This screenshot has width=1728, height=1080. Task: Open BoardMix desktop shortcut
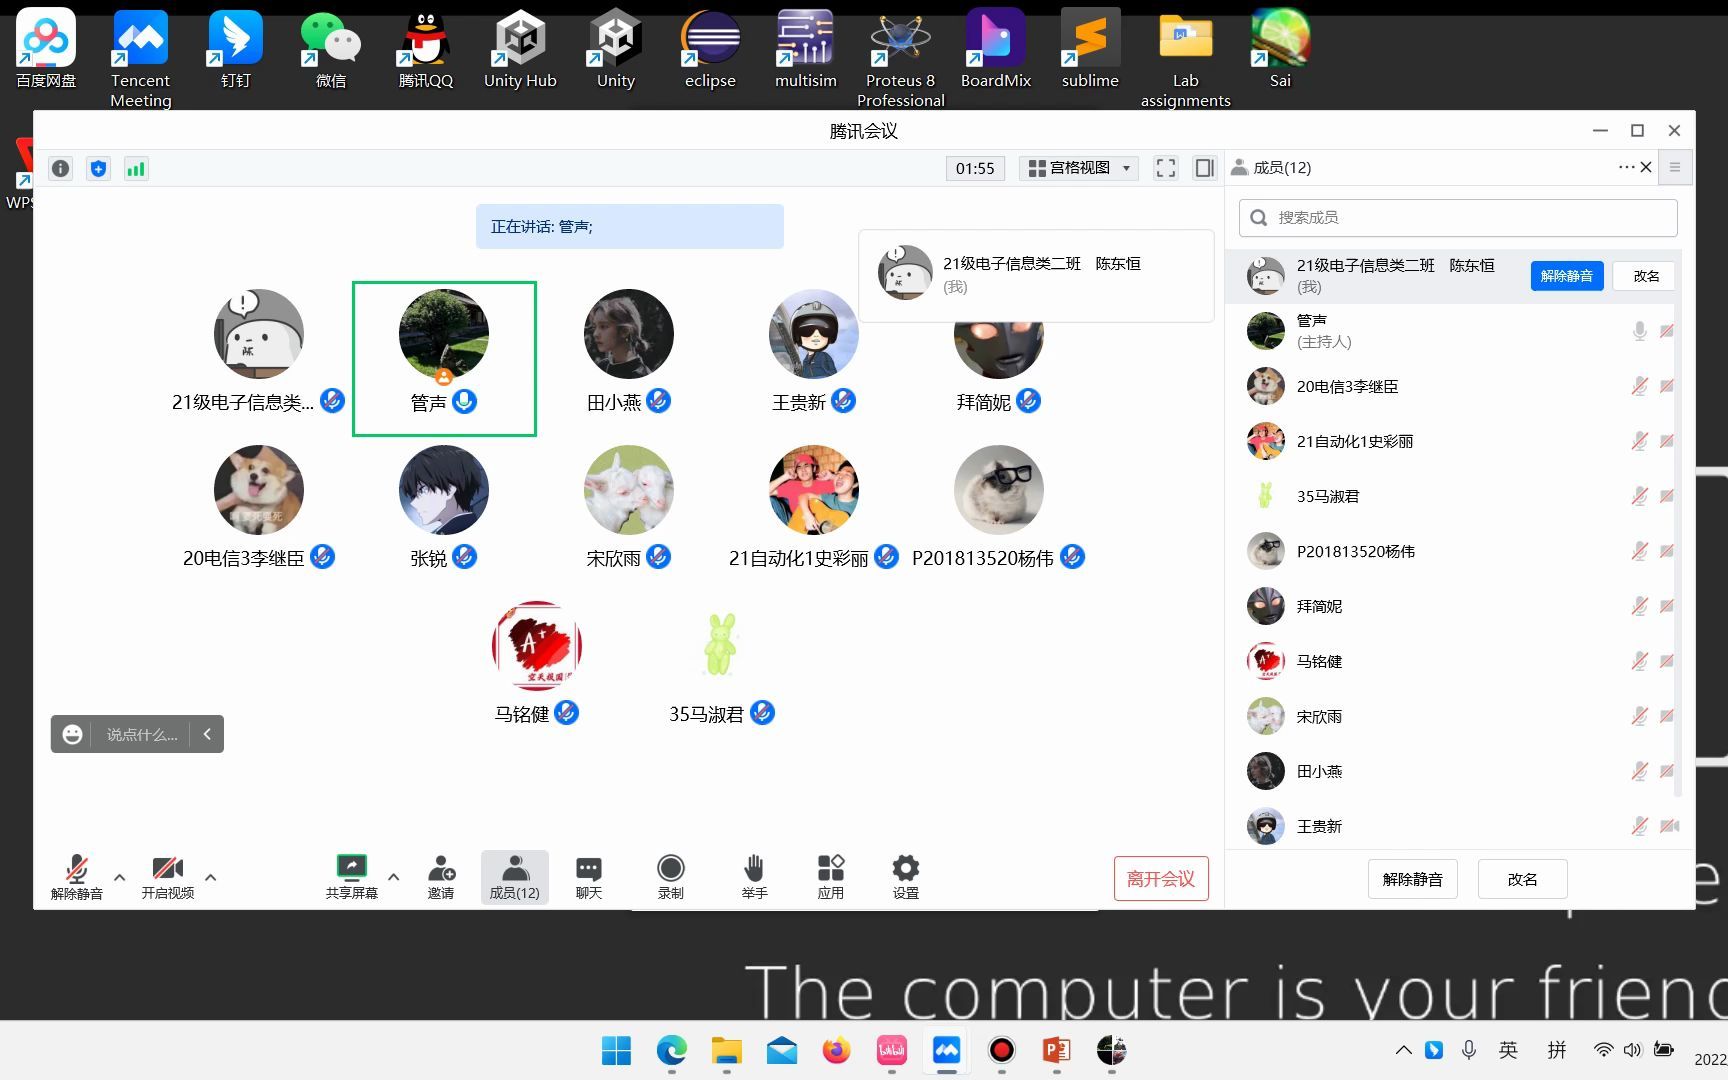tap(996, 48)
